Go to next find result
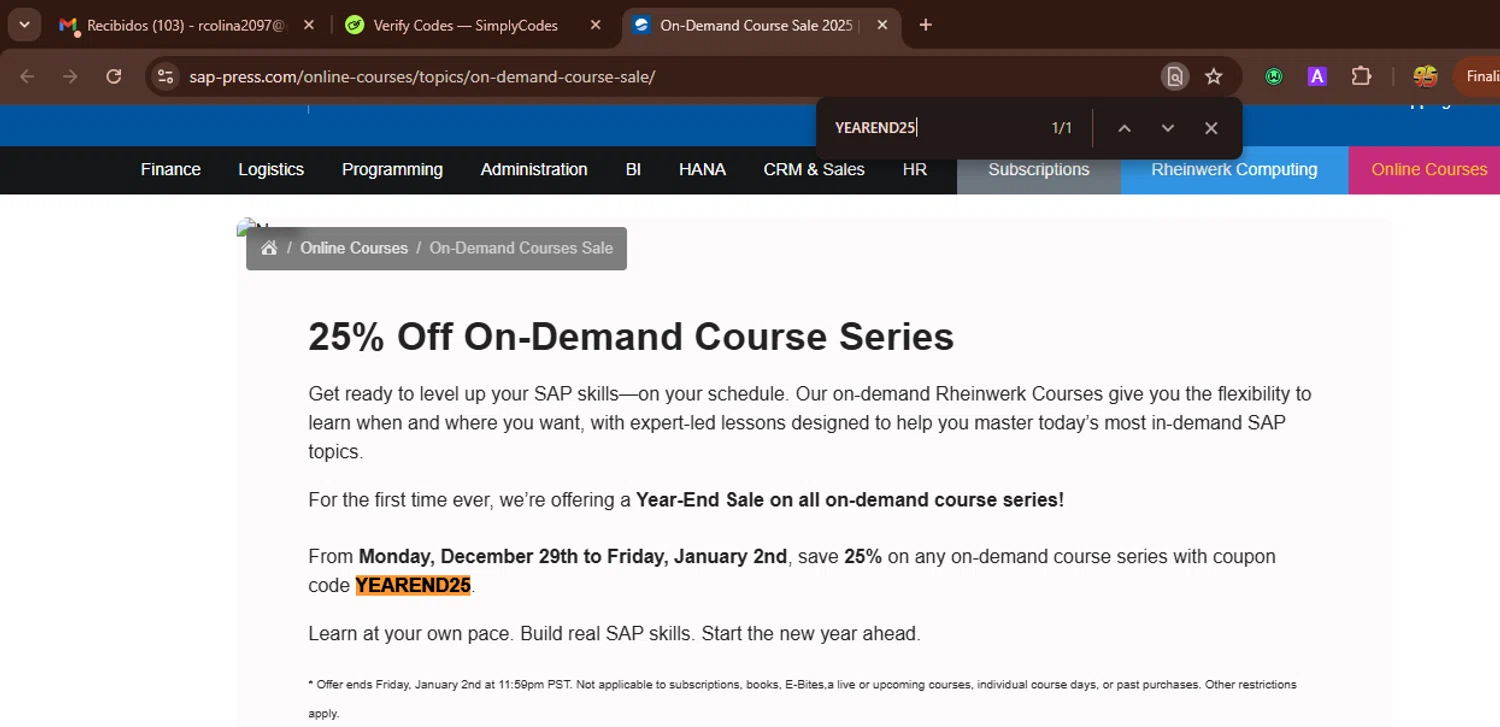 [1167, 128]
